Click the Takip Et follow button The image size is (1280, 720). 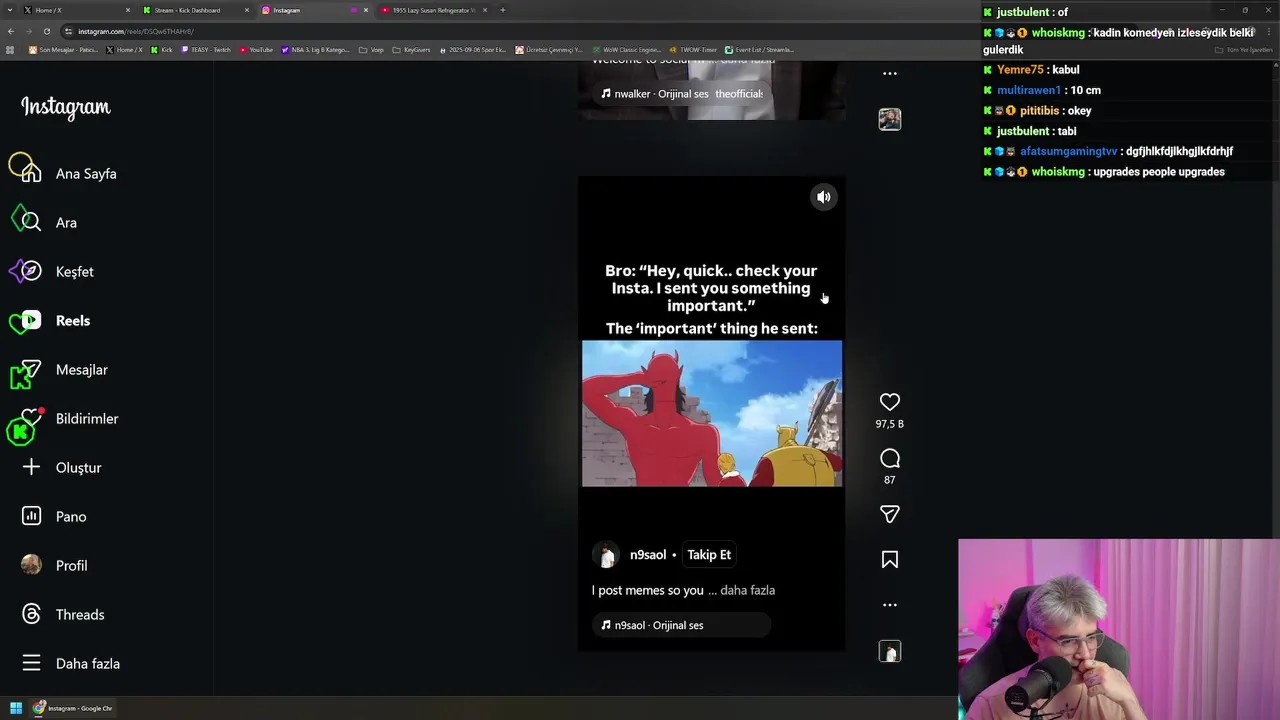[x=709, y=555]
